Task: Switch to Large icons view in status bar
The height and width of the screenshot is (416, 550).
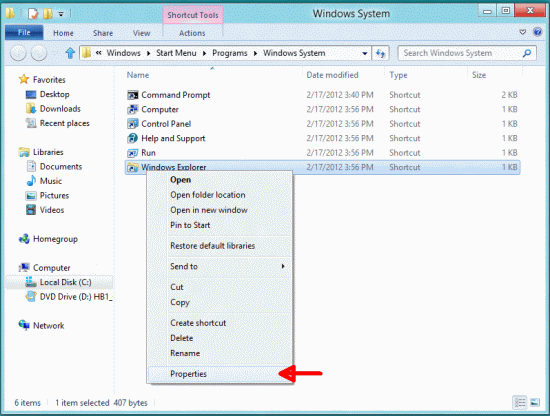Action: coord(535,402)
